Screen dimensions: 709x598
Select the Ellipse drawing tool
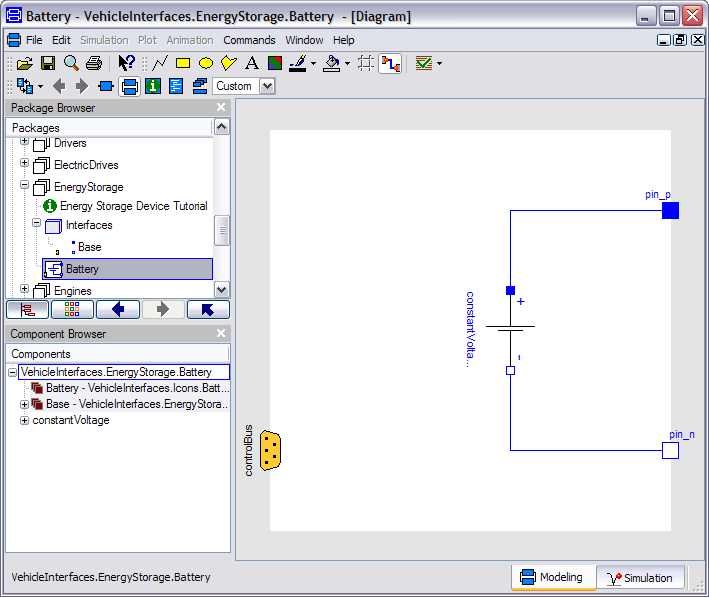tap(206, 63)
